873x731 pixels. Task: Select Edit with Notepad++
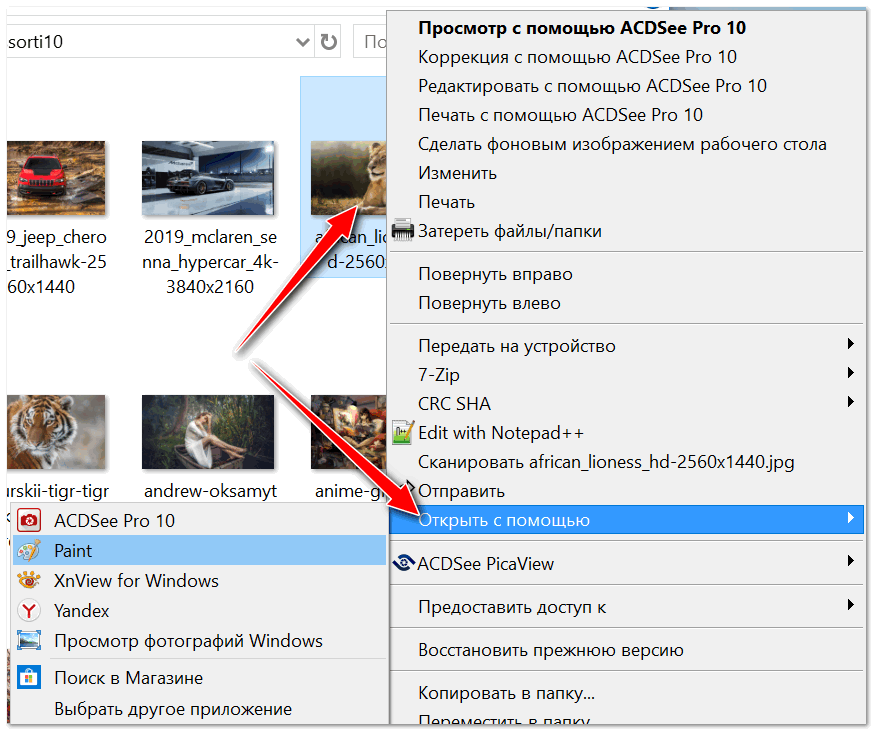point(501,433)
